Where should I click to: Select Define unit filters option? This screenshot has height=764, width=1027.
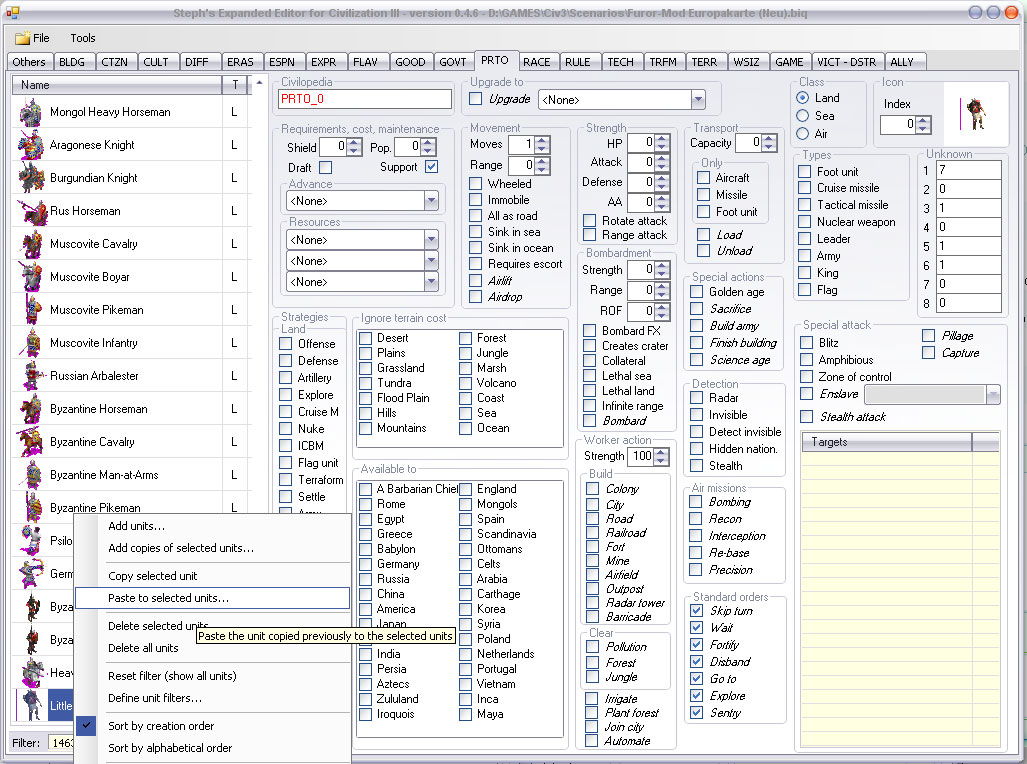[x=212, y=698]
